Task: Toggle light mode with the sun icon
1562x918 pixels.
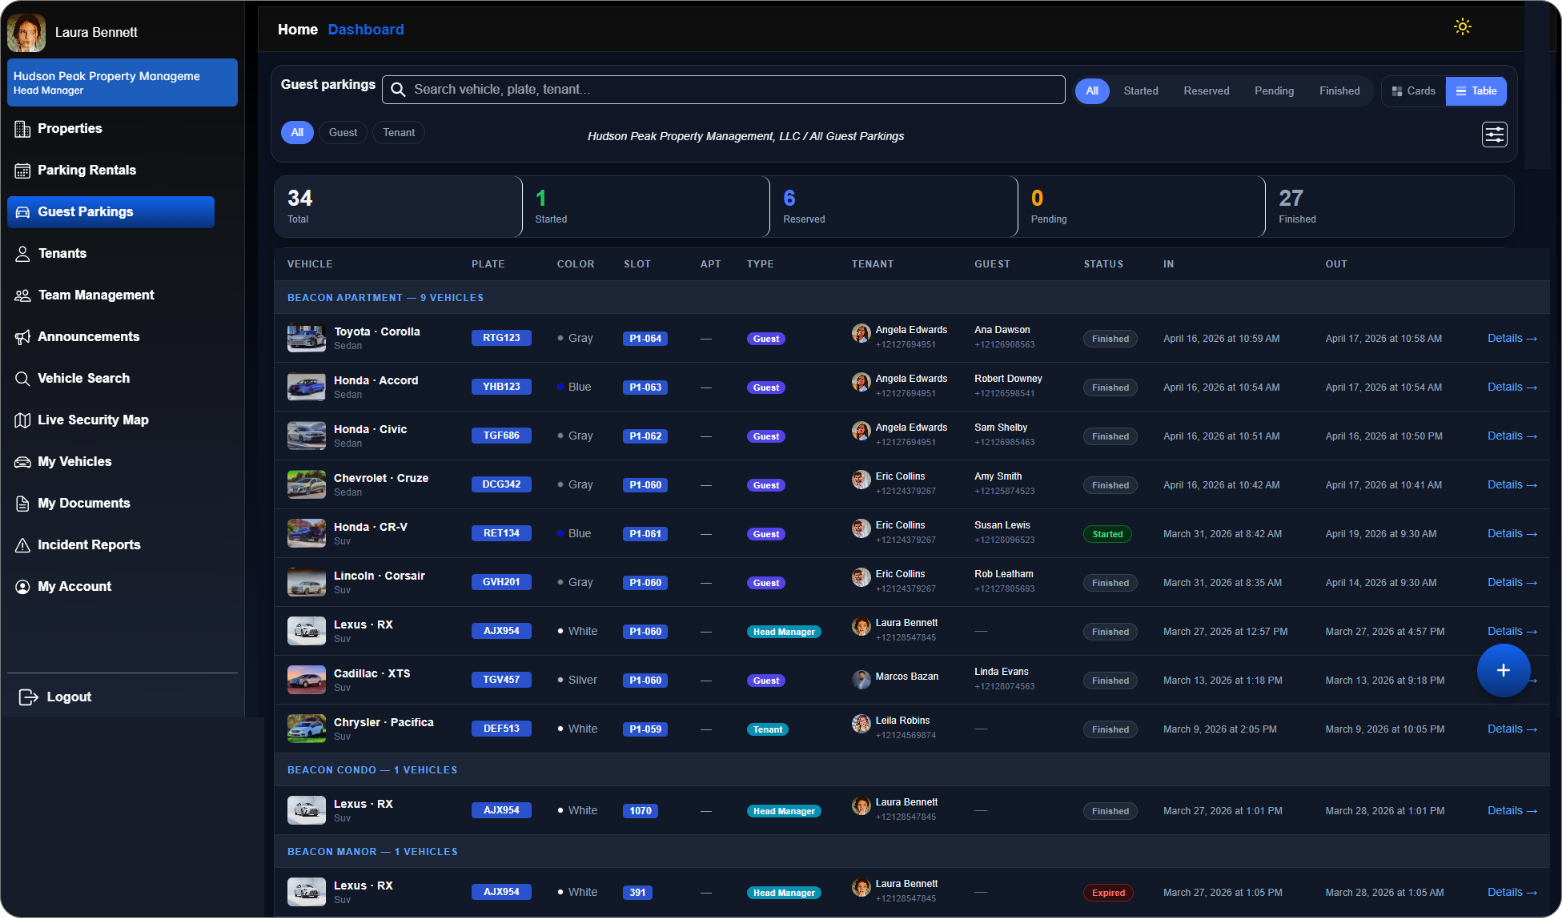Action: [1462, 27]
